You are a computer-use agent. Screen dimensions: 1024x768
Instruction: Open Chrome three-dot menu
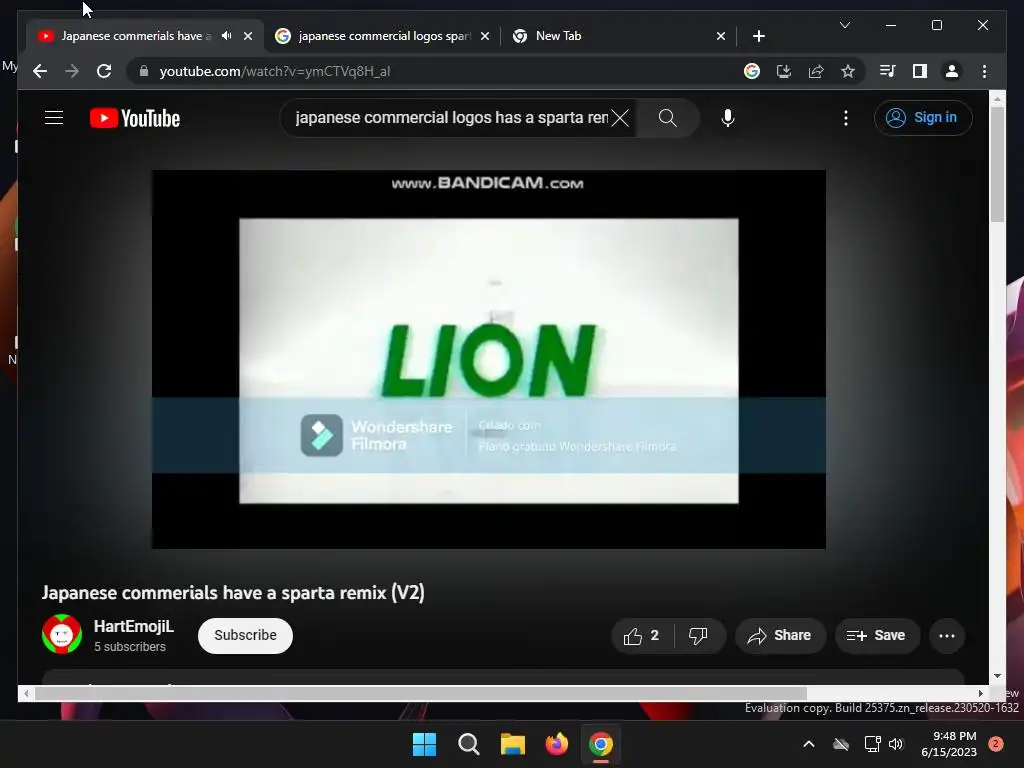(984, 71)
